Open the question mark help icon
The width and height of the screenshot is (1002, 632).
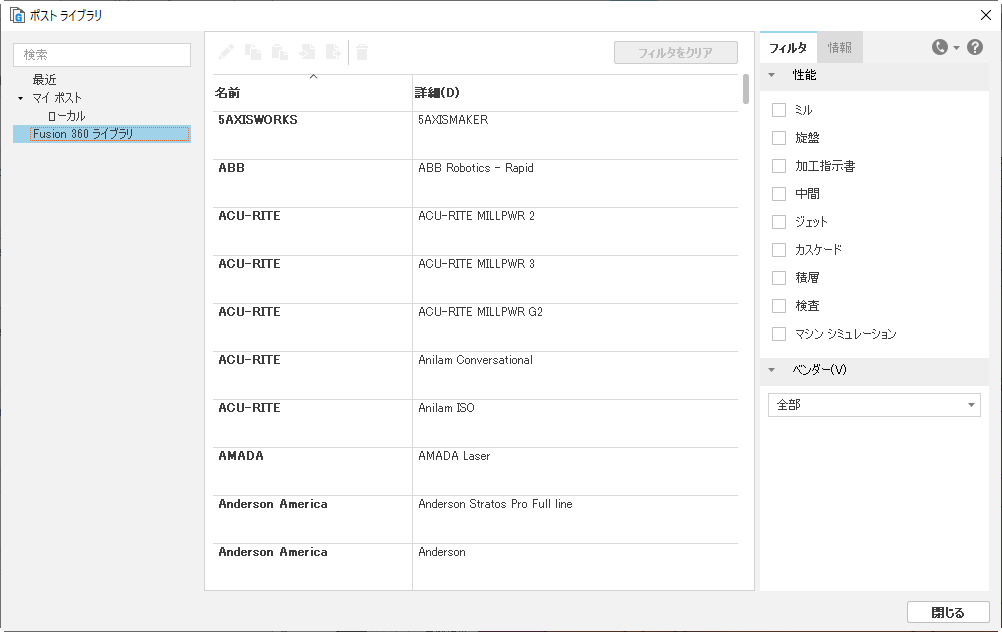click(x=975, y=47)
